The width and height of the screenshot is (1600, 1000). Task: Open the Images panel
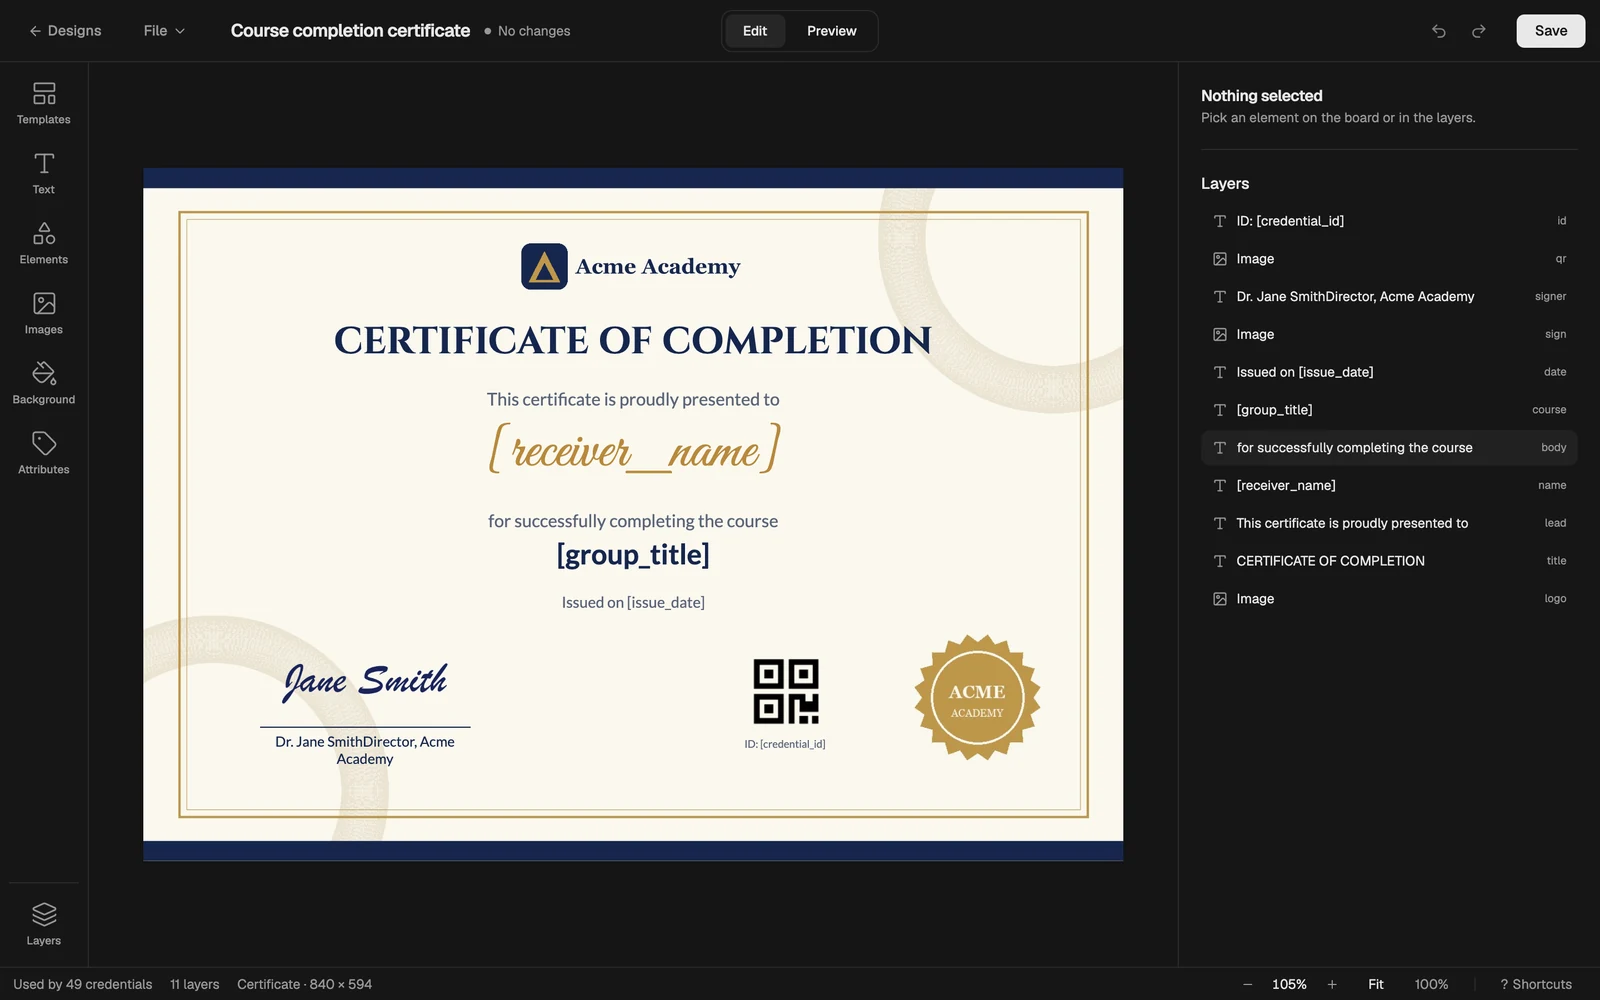coord(44,314)
